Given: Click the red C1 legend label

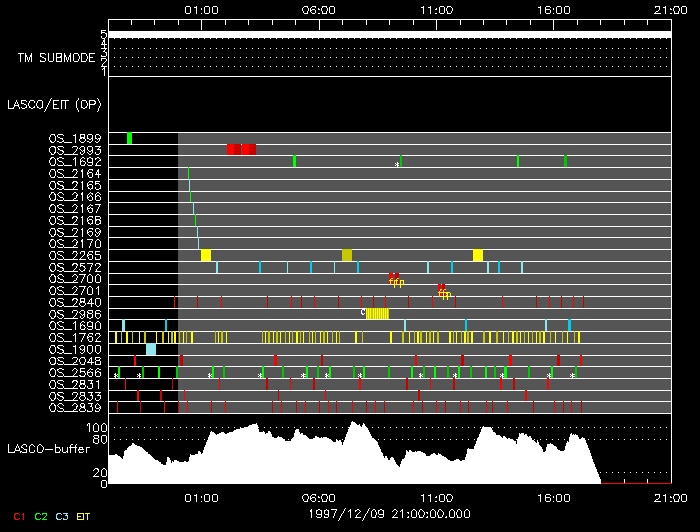Looking at the screenshot, I should [18, 516].
